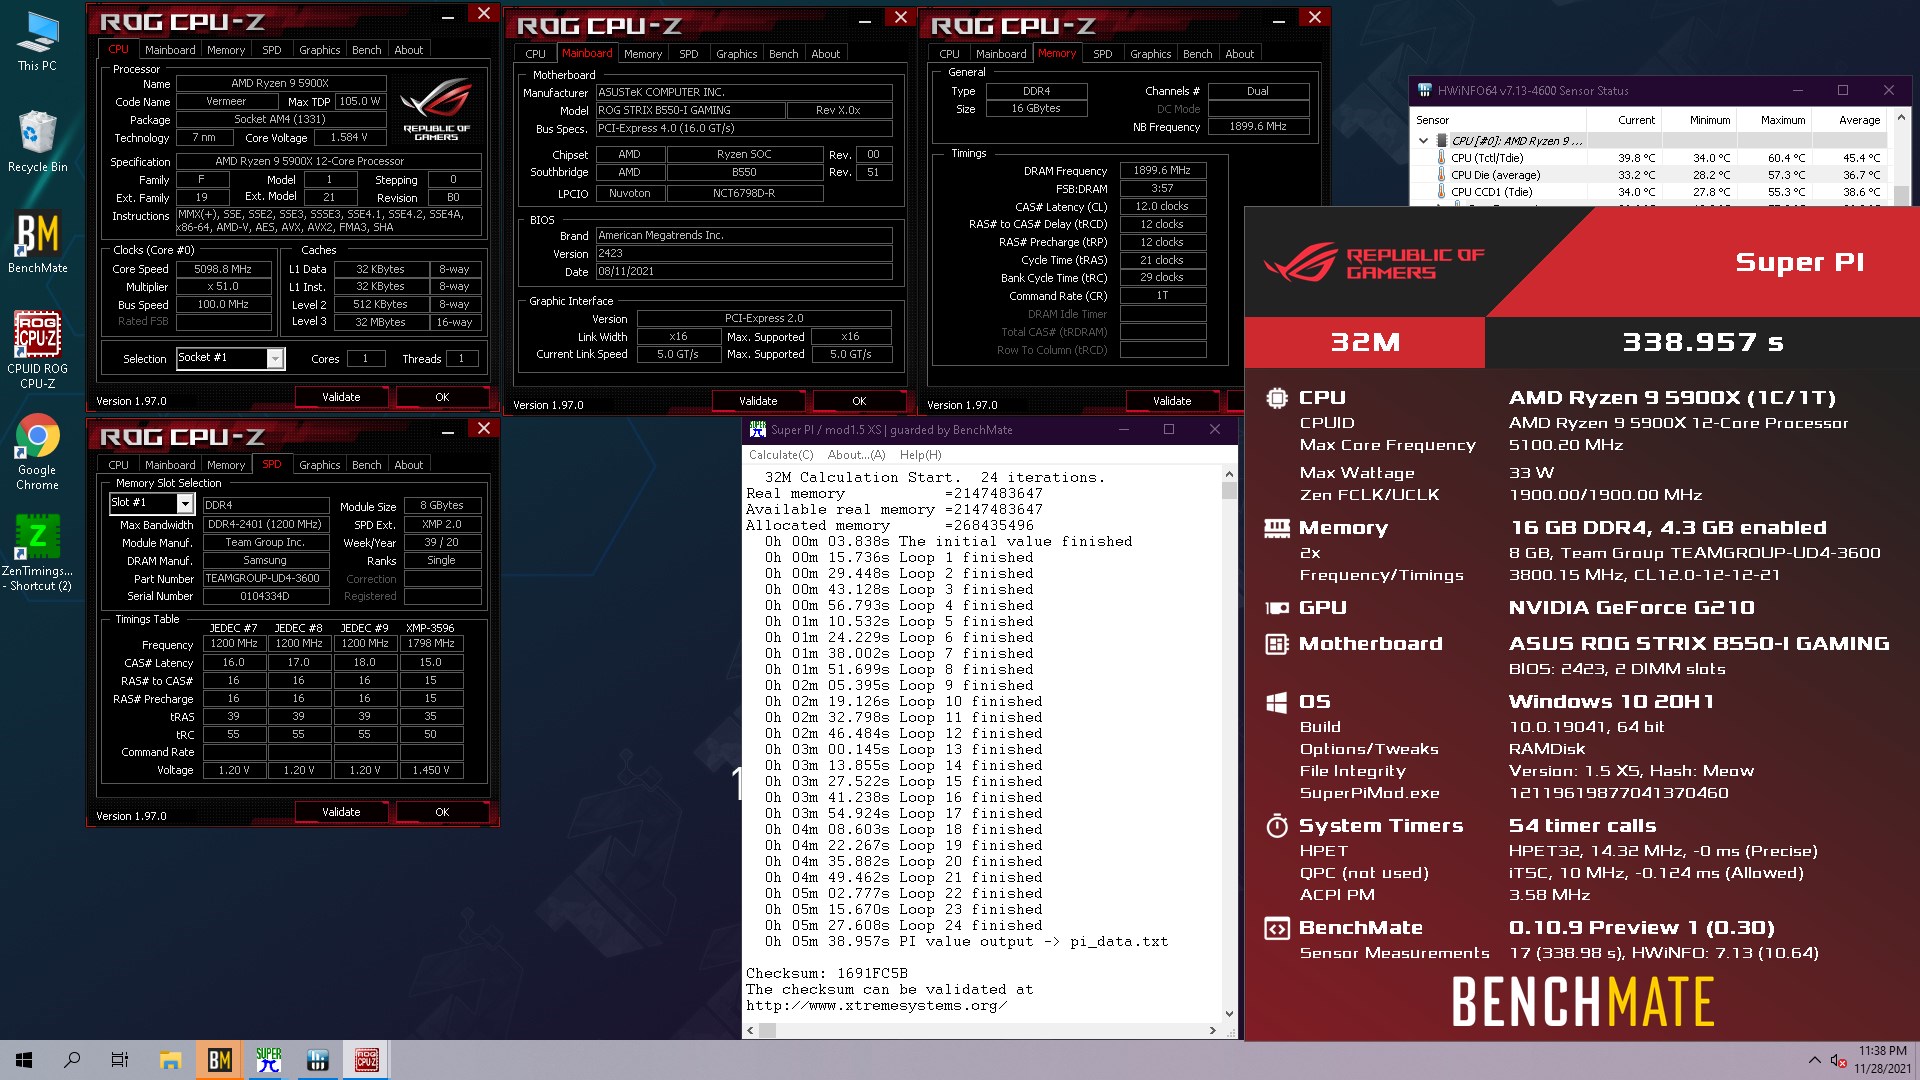Open Google Chrome desktop shortcut
This screenshot has height=1080, width=1920.
point(37,451)
